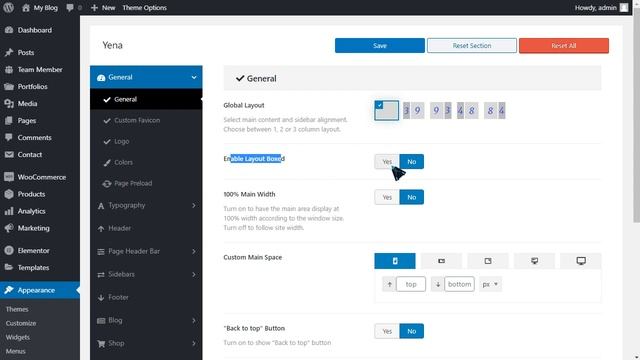
Task: Collapse the General section chevron
Action: [x=194, y=77]
